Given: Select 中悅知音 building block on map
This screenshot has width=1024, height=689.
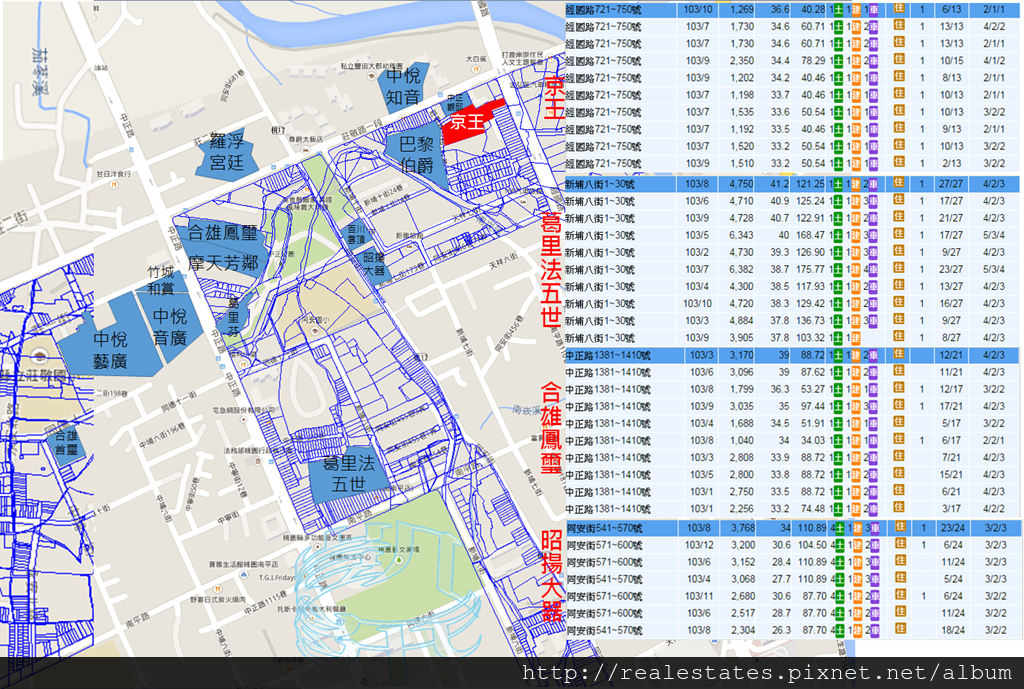Looking at the screenshot, I should coord(403,86).
